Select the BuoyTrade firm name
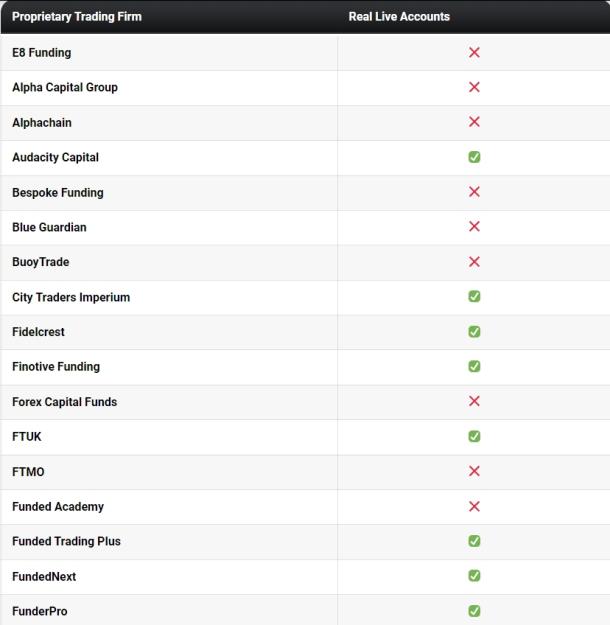Screen dimensions: 610x625 click(x=41, y=262)
